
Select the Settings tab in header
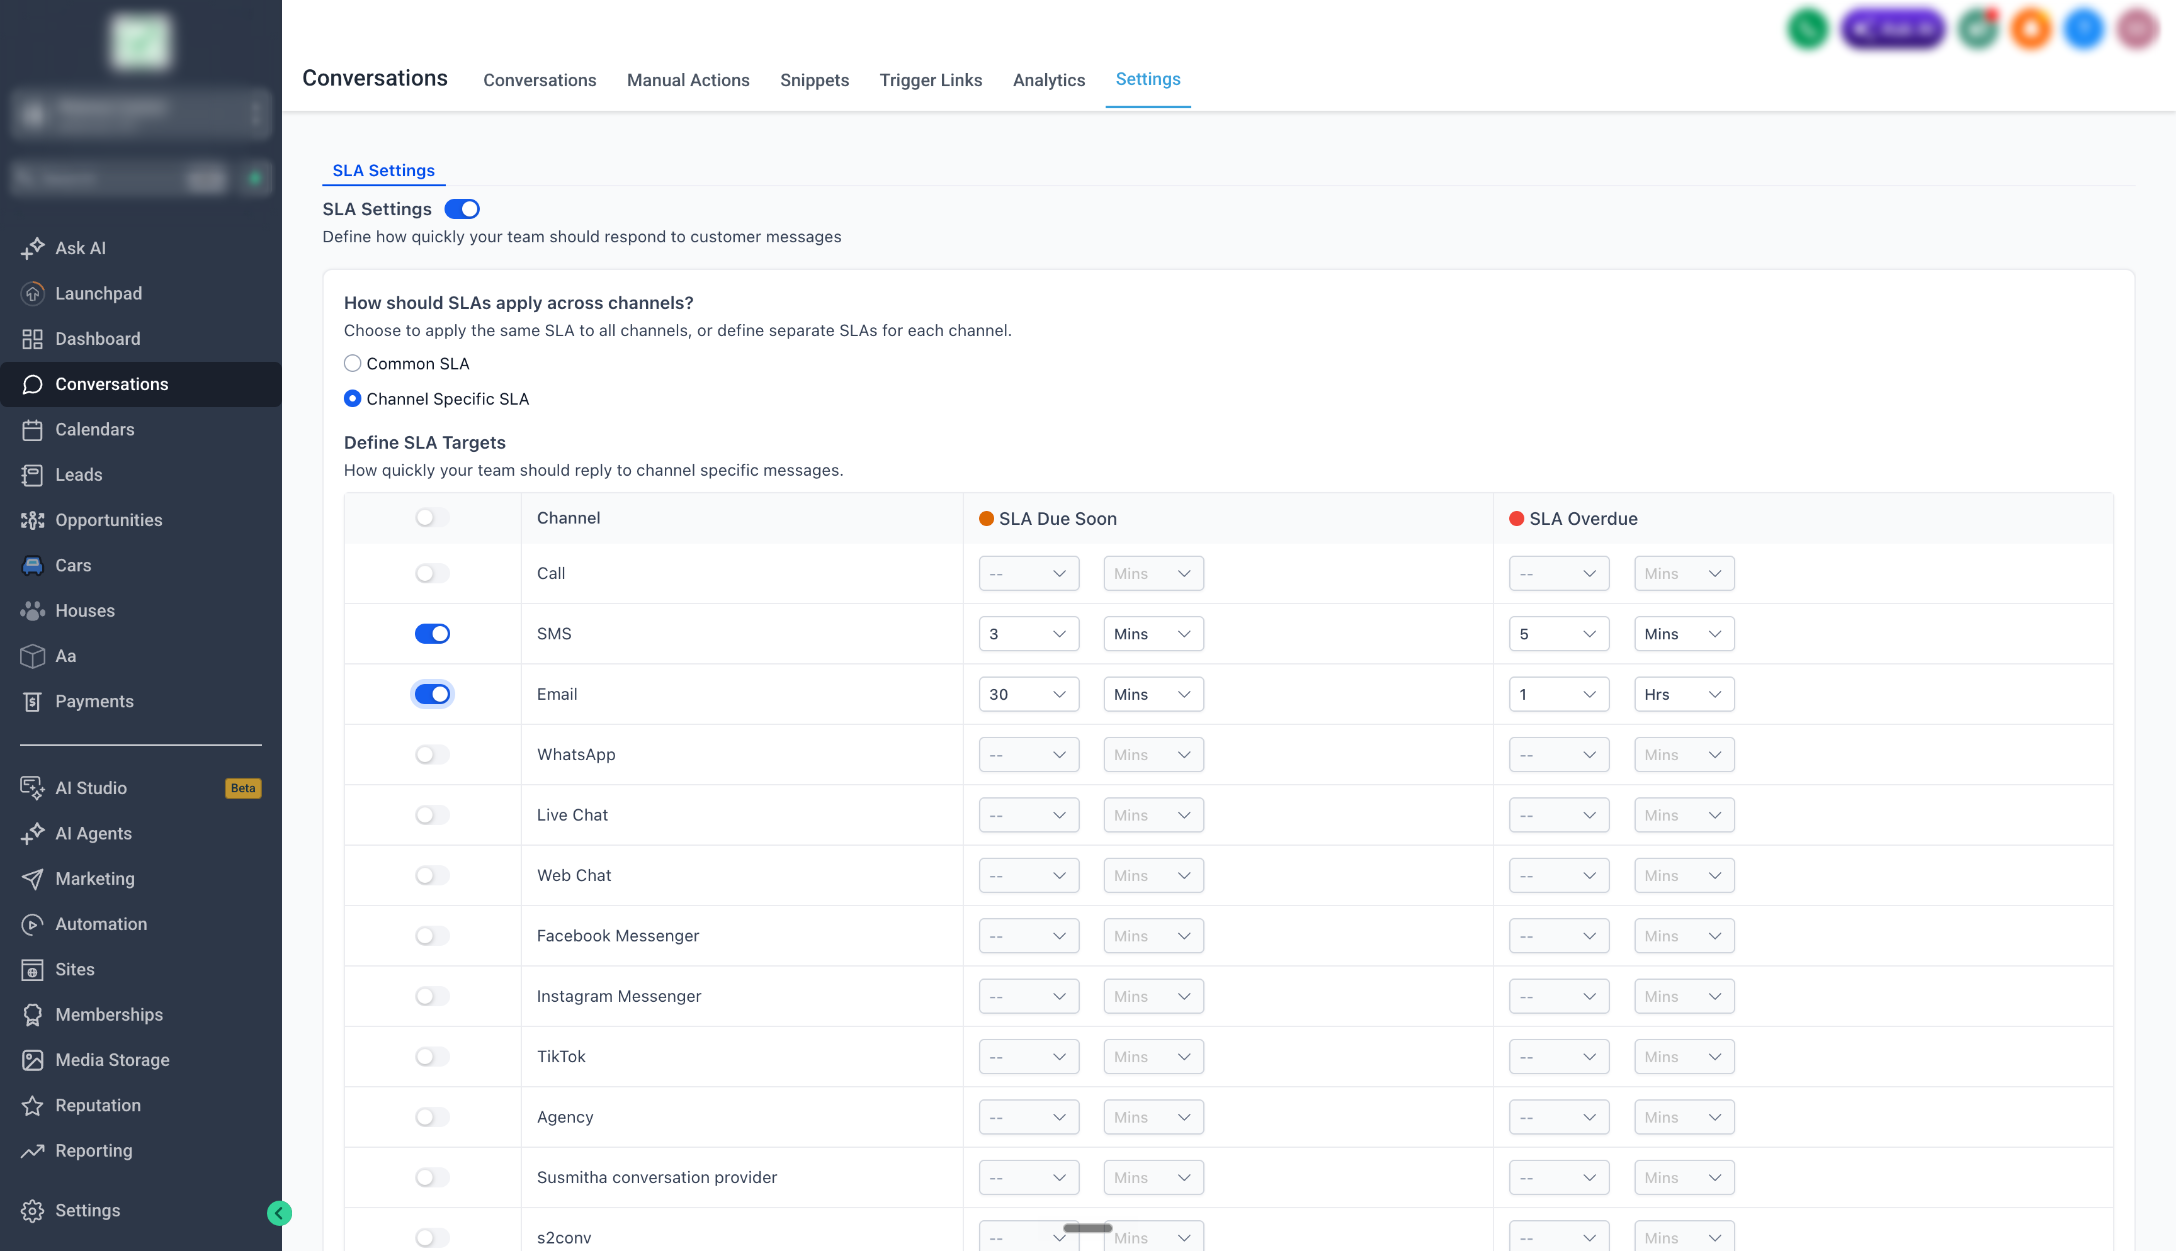click(1148, 79)
